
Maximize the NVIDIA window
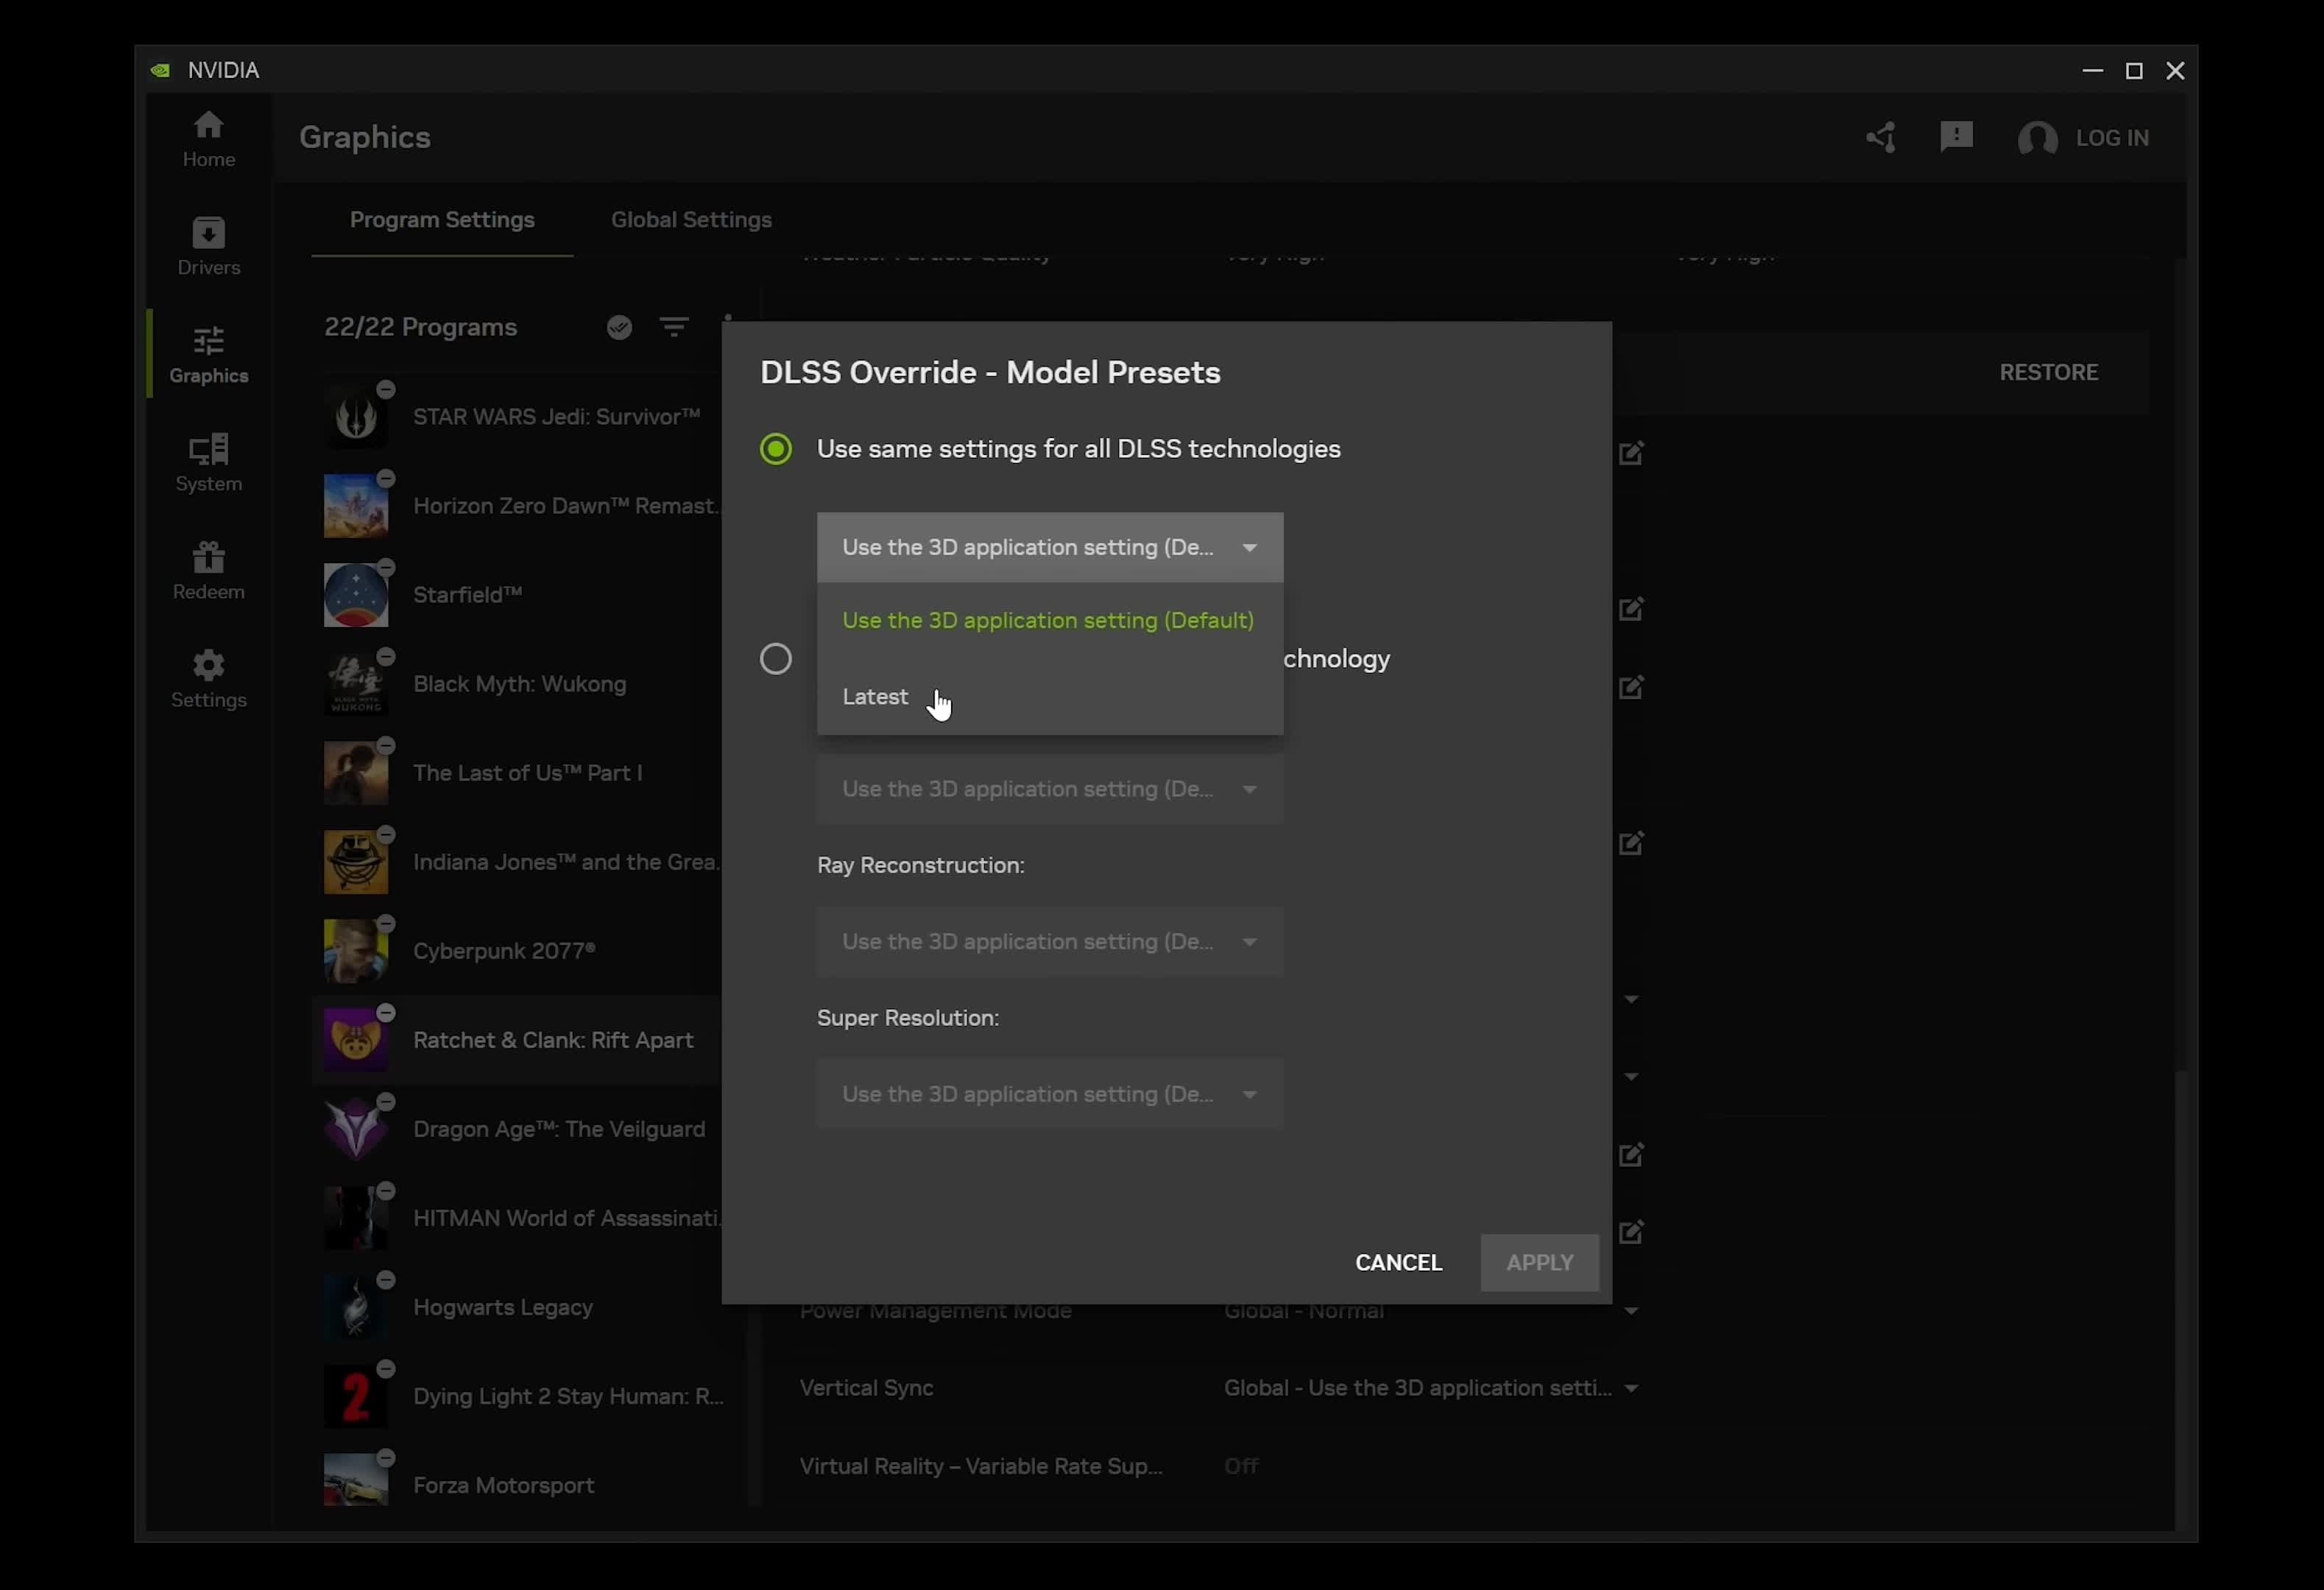2134,70
